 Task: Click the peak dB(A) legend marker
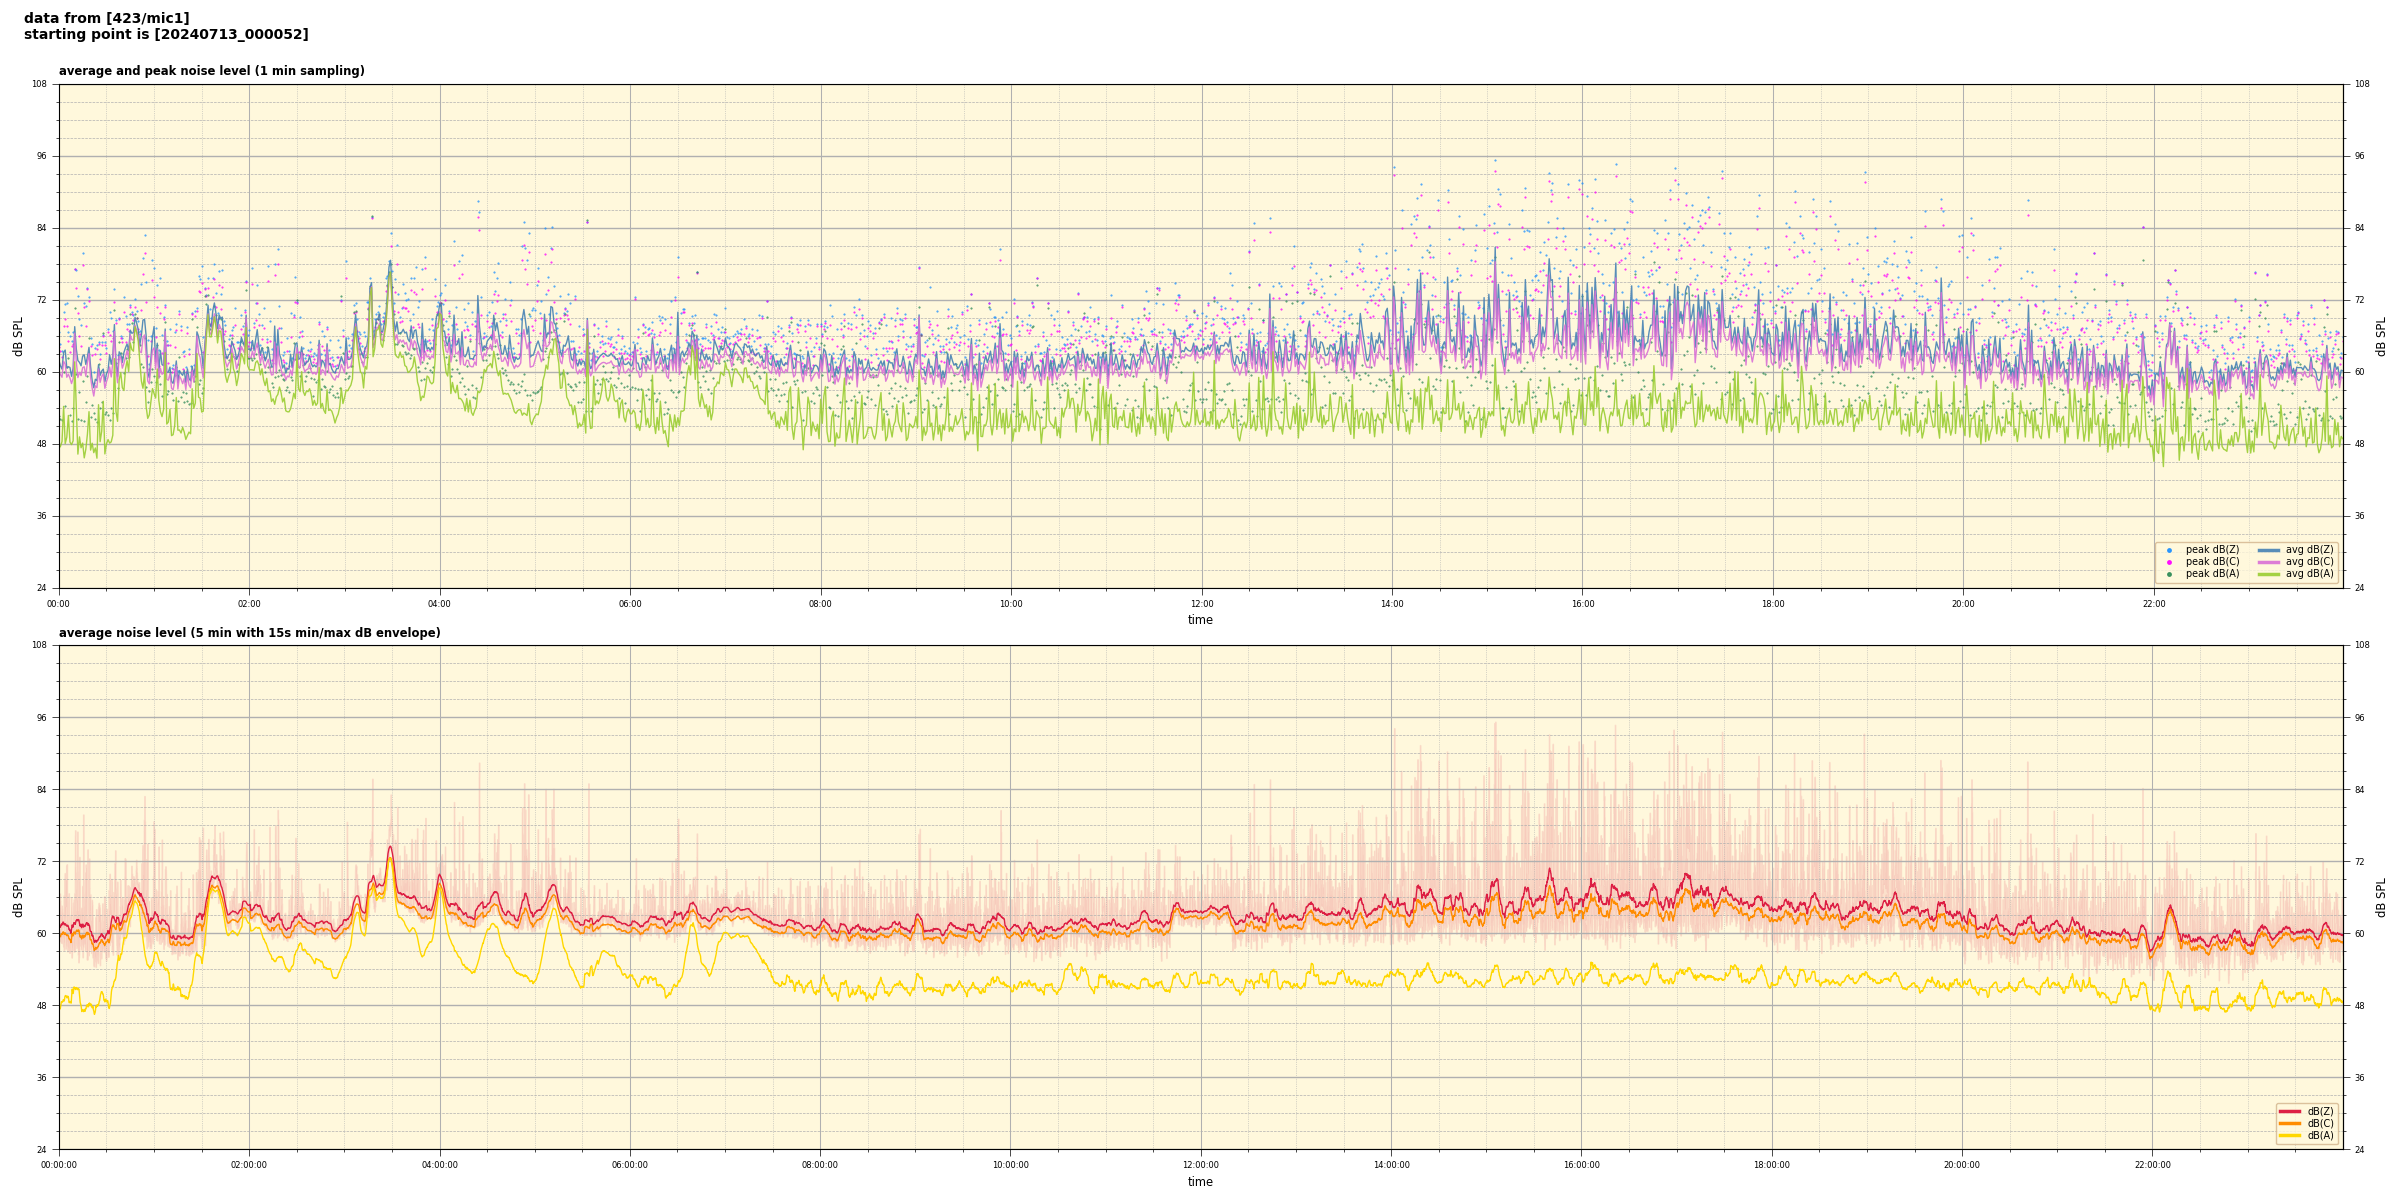pyautogui.click(x=2169, y=574)
